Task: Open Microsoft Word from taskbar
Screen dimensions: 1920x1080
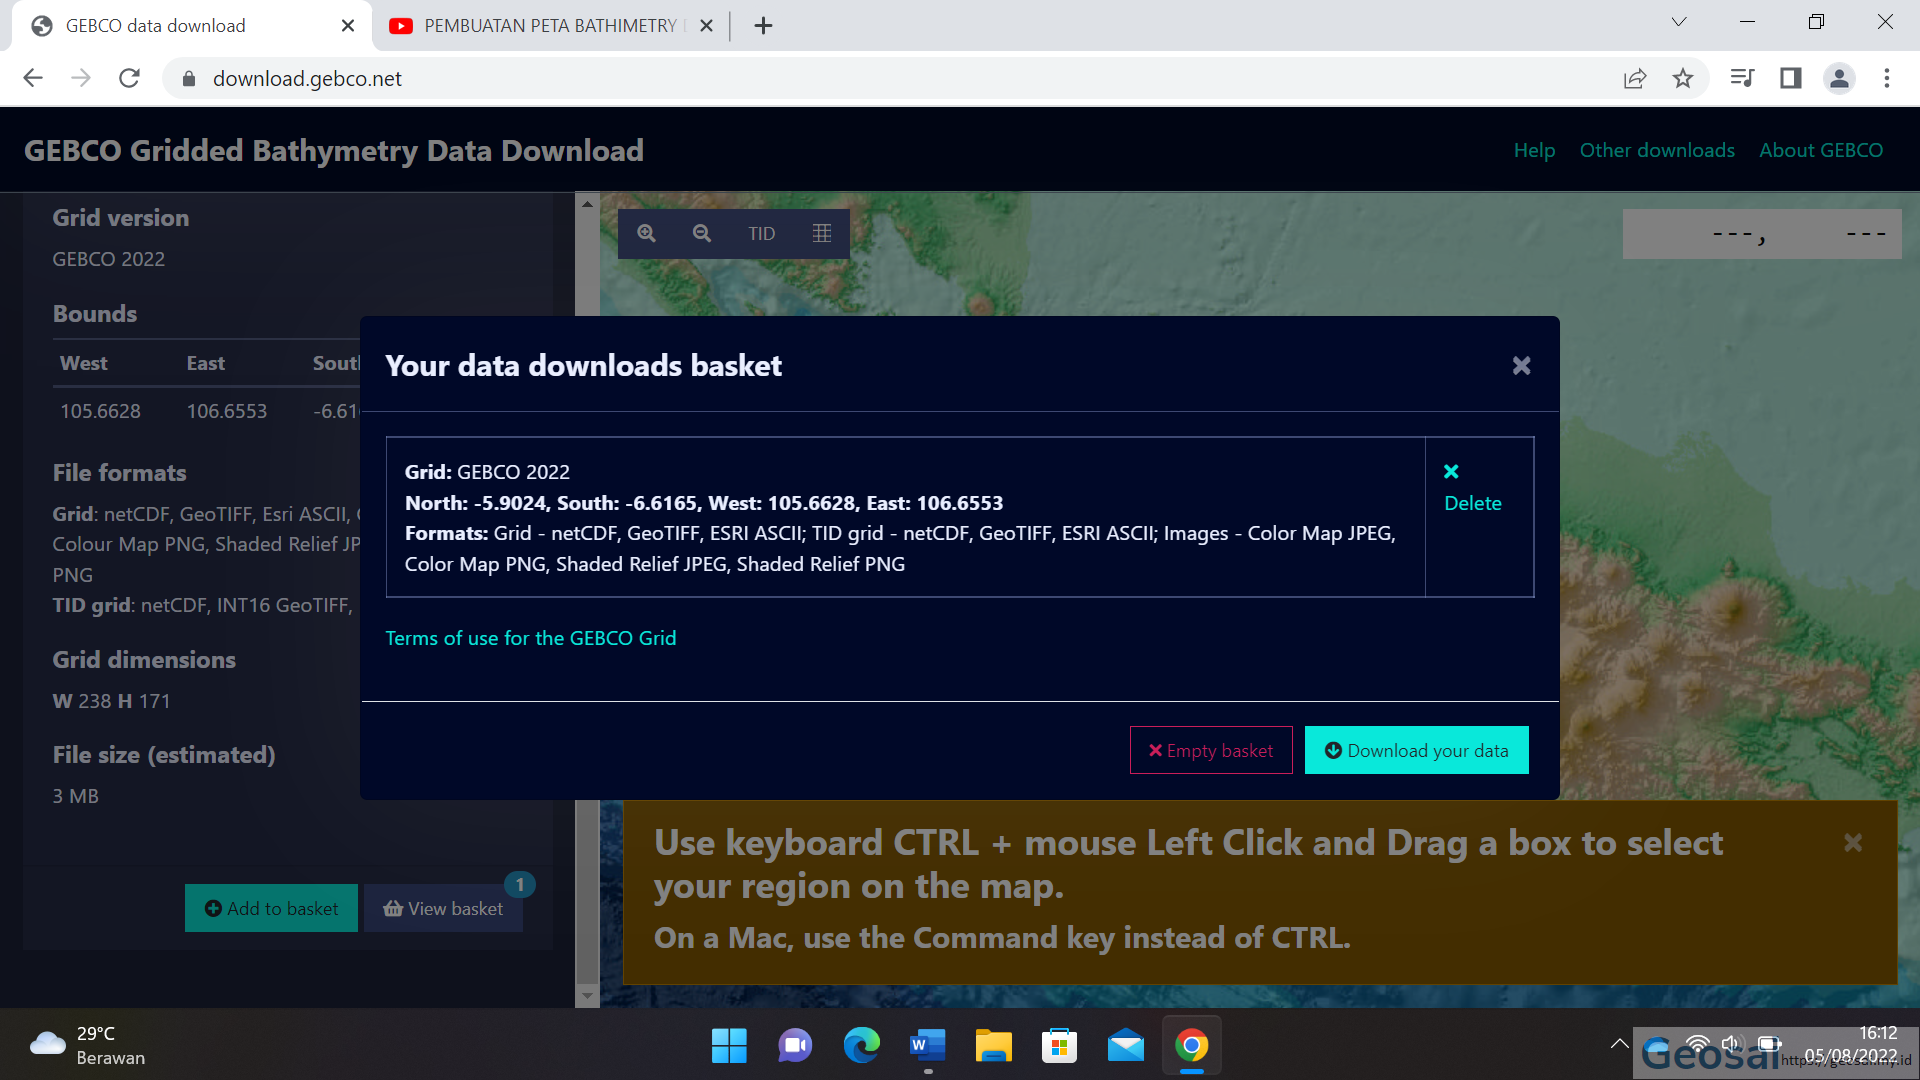Action: click(x=928, y=1046)
